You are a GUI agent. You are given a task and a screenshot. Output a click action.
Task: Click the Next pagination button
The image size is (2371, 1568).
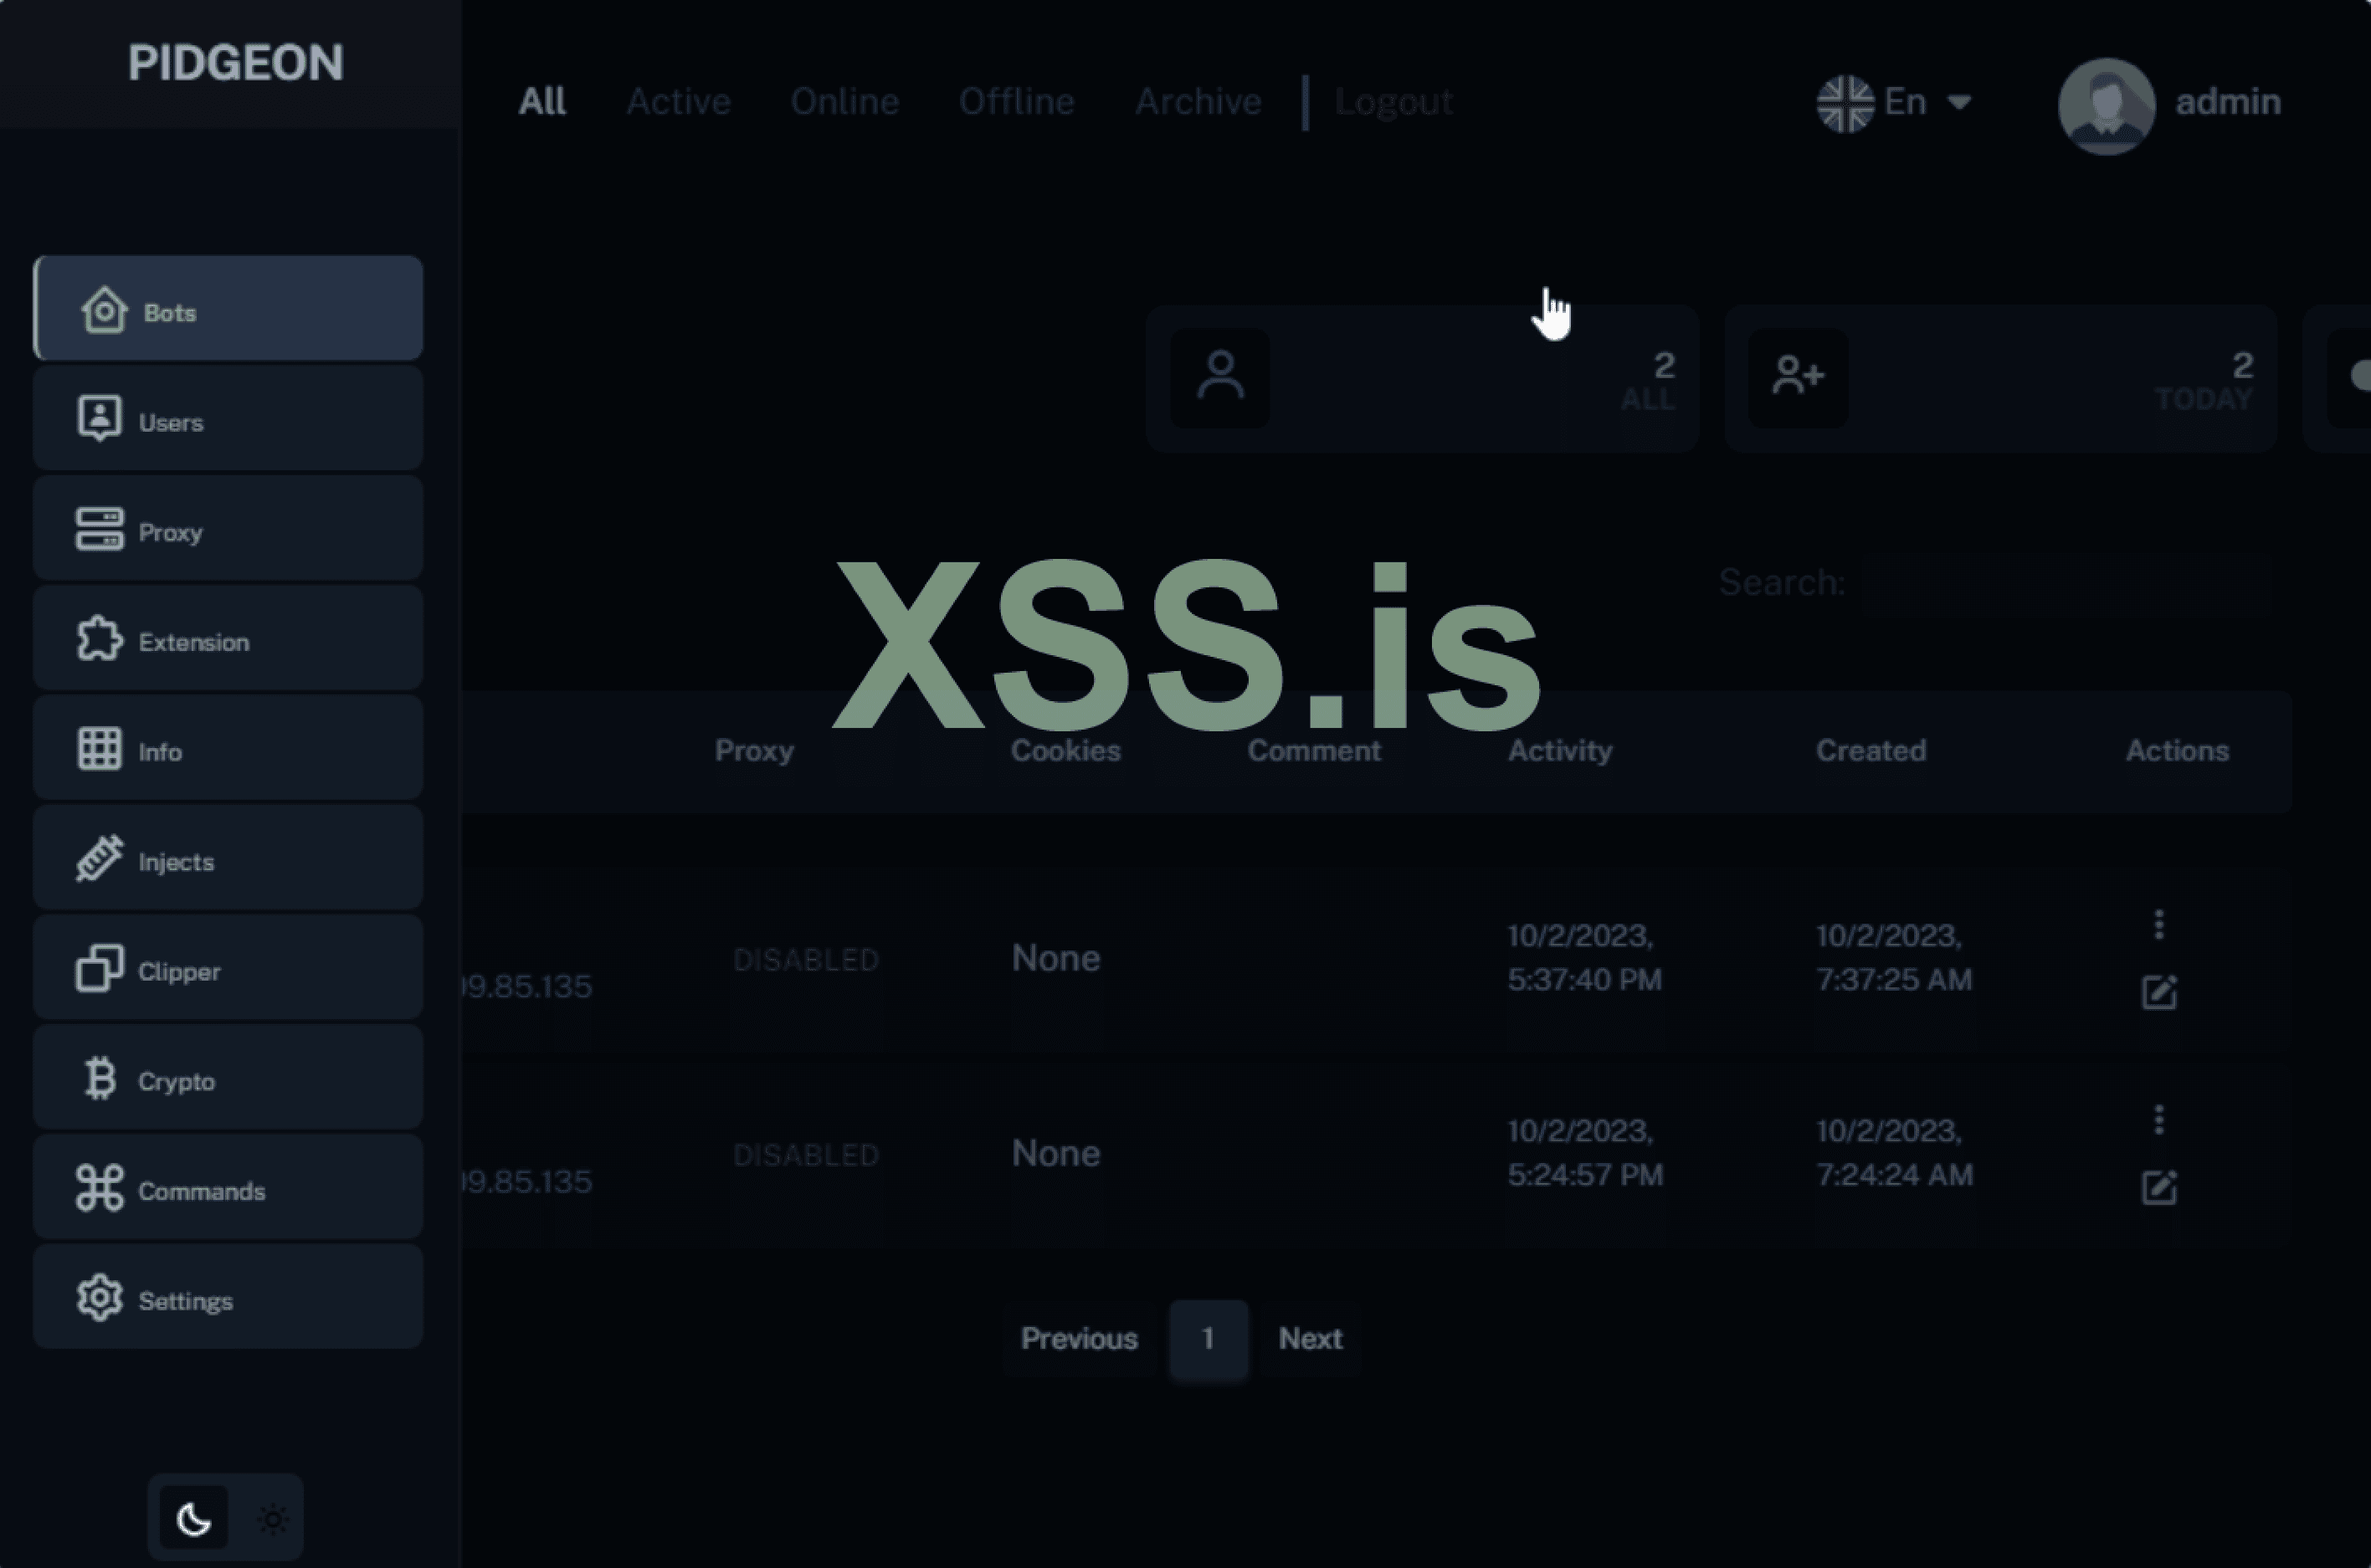[x=1309, y=1339]
